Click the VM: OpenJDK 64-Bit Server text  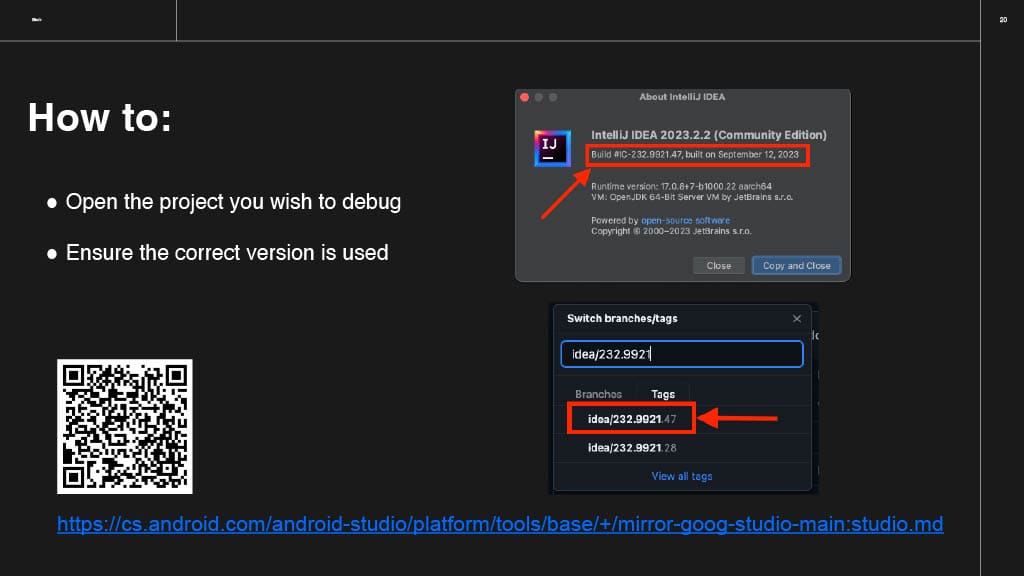[x=692, y=197]
